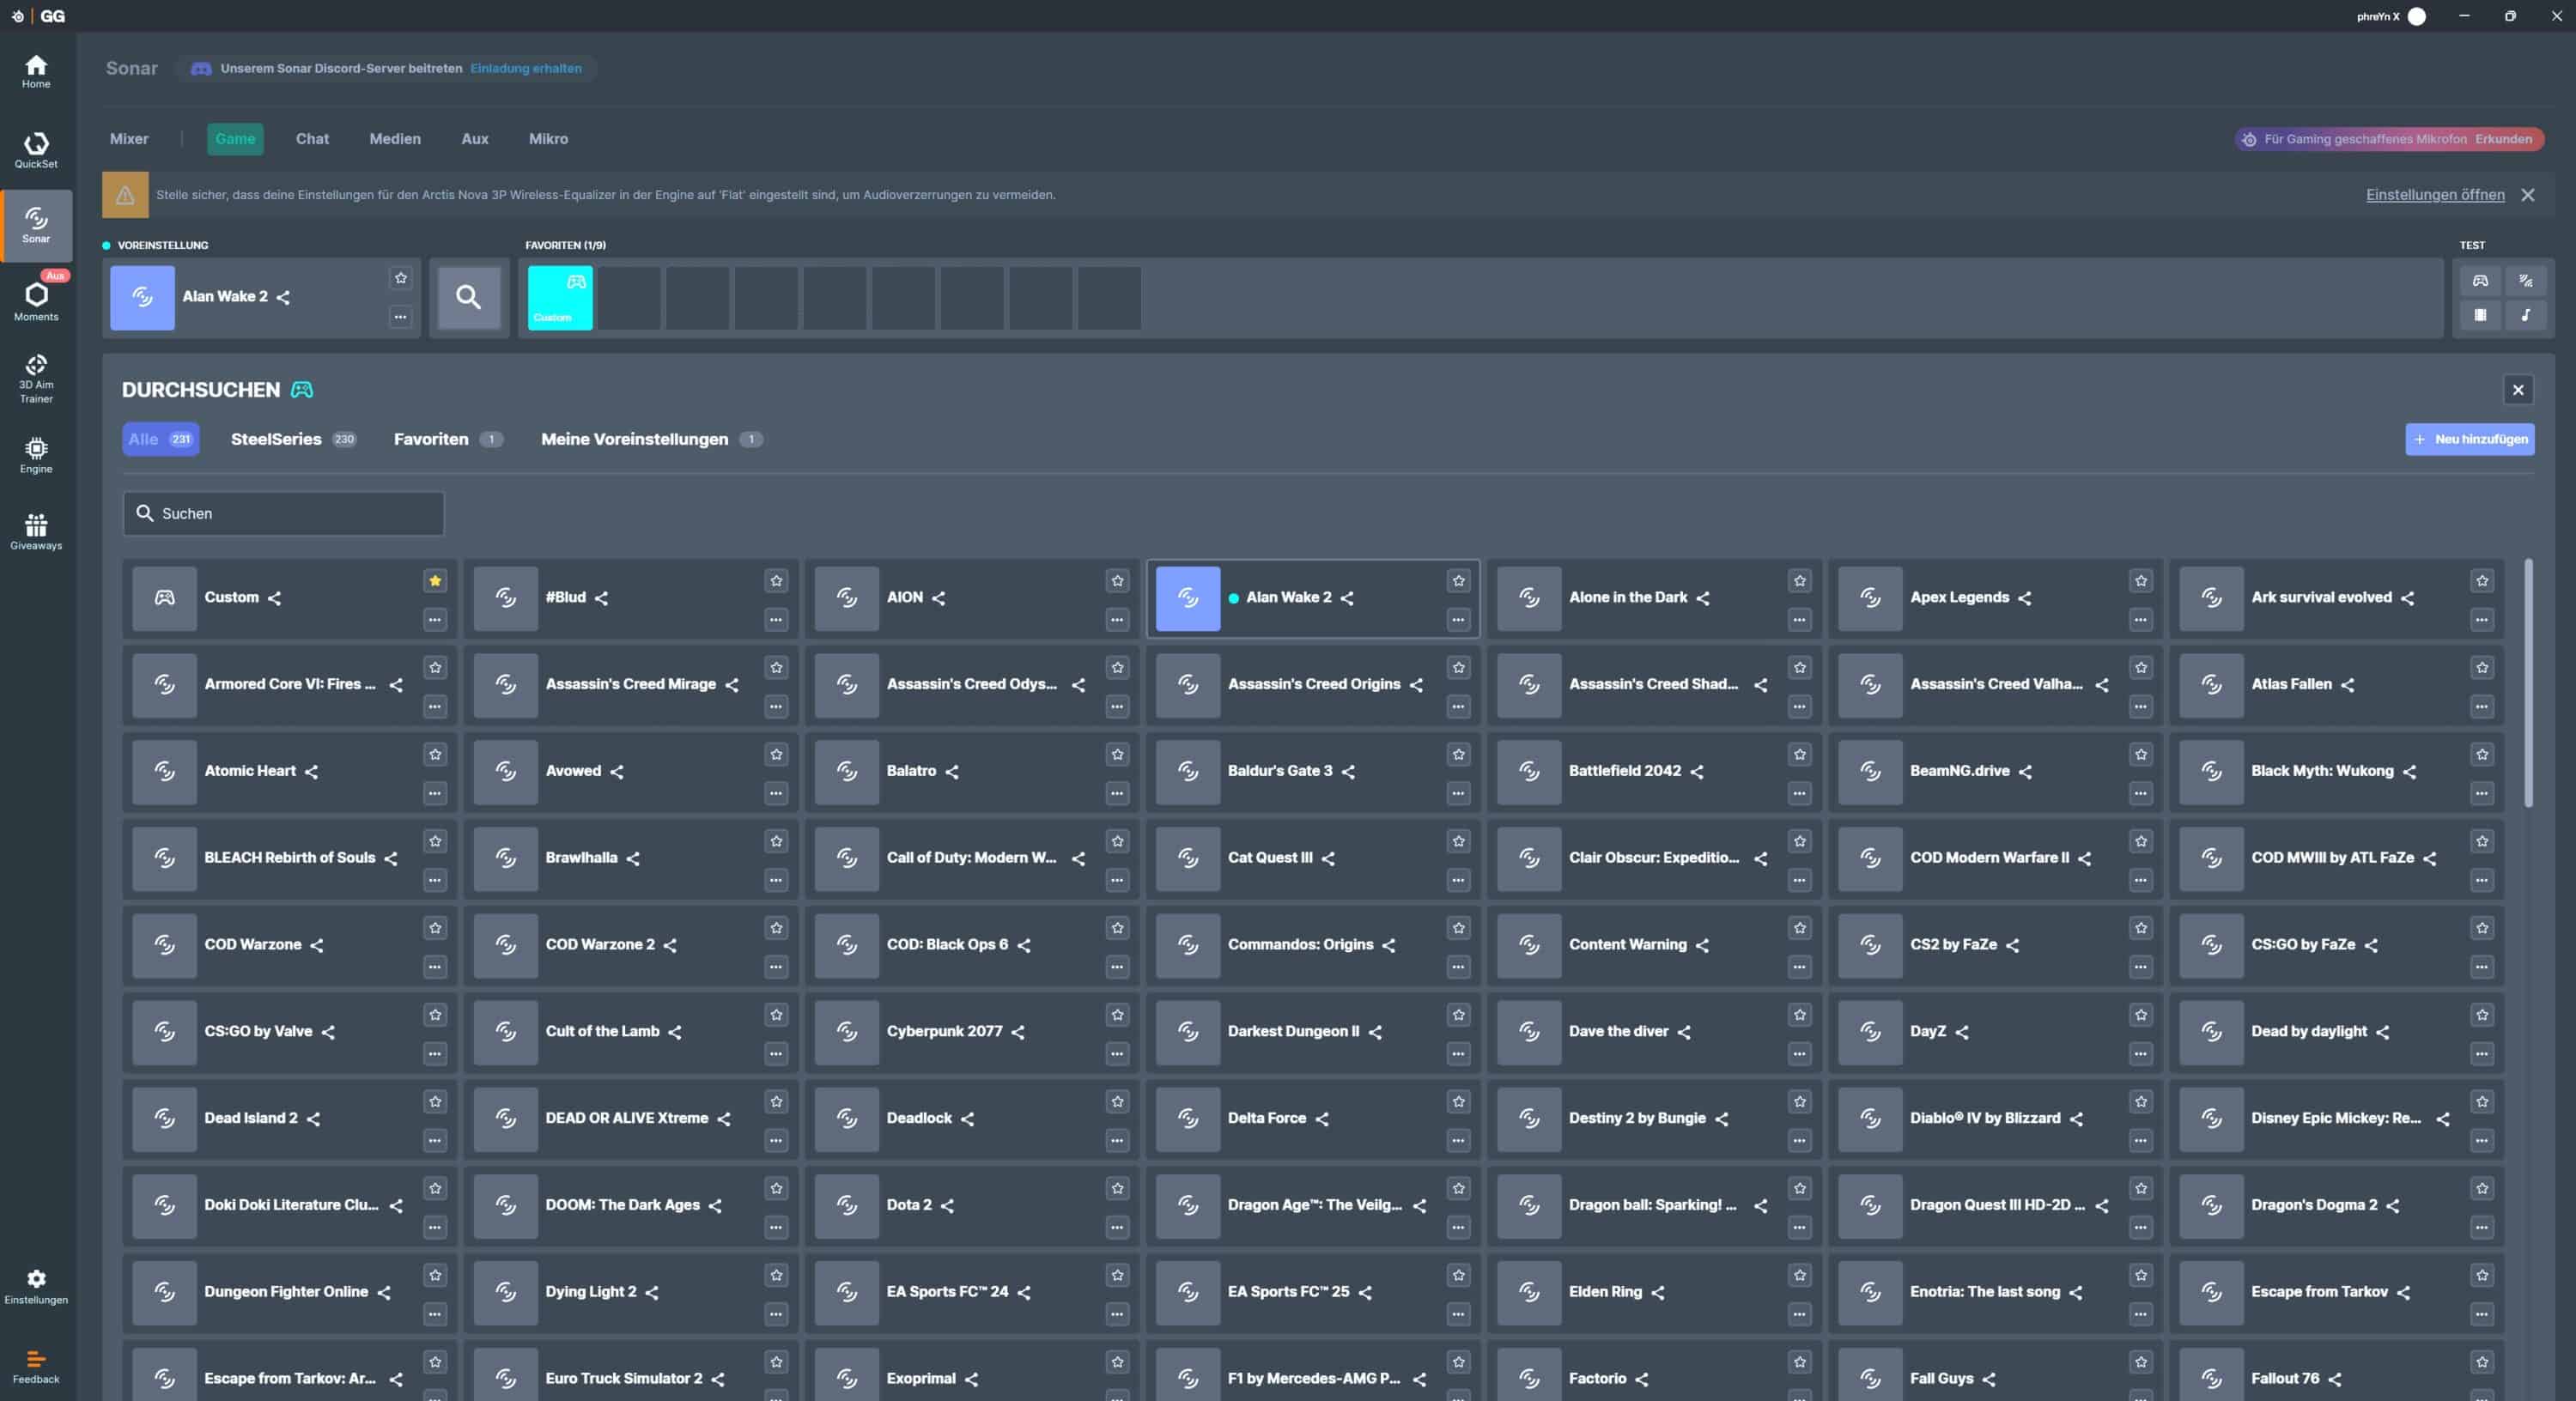Open Moments in the sidebar
Image resolution: width=2576 pixels, height=1401 pixels.
[x=36, y=300]
